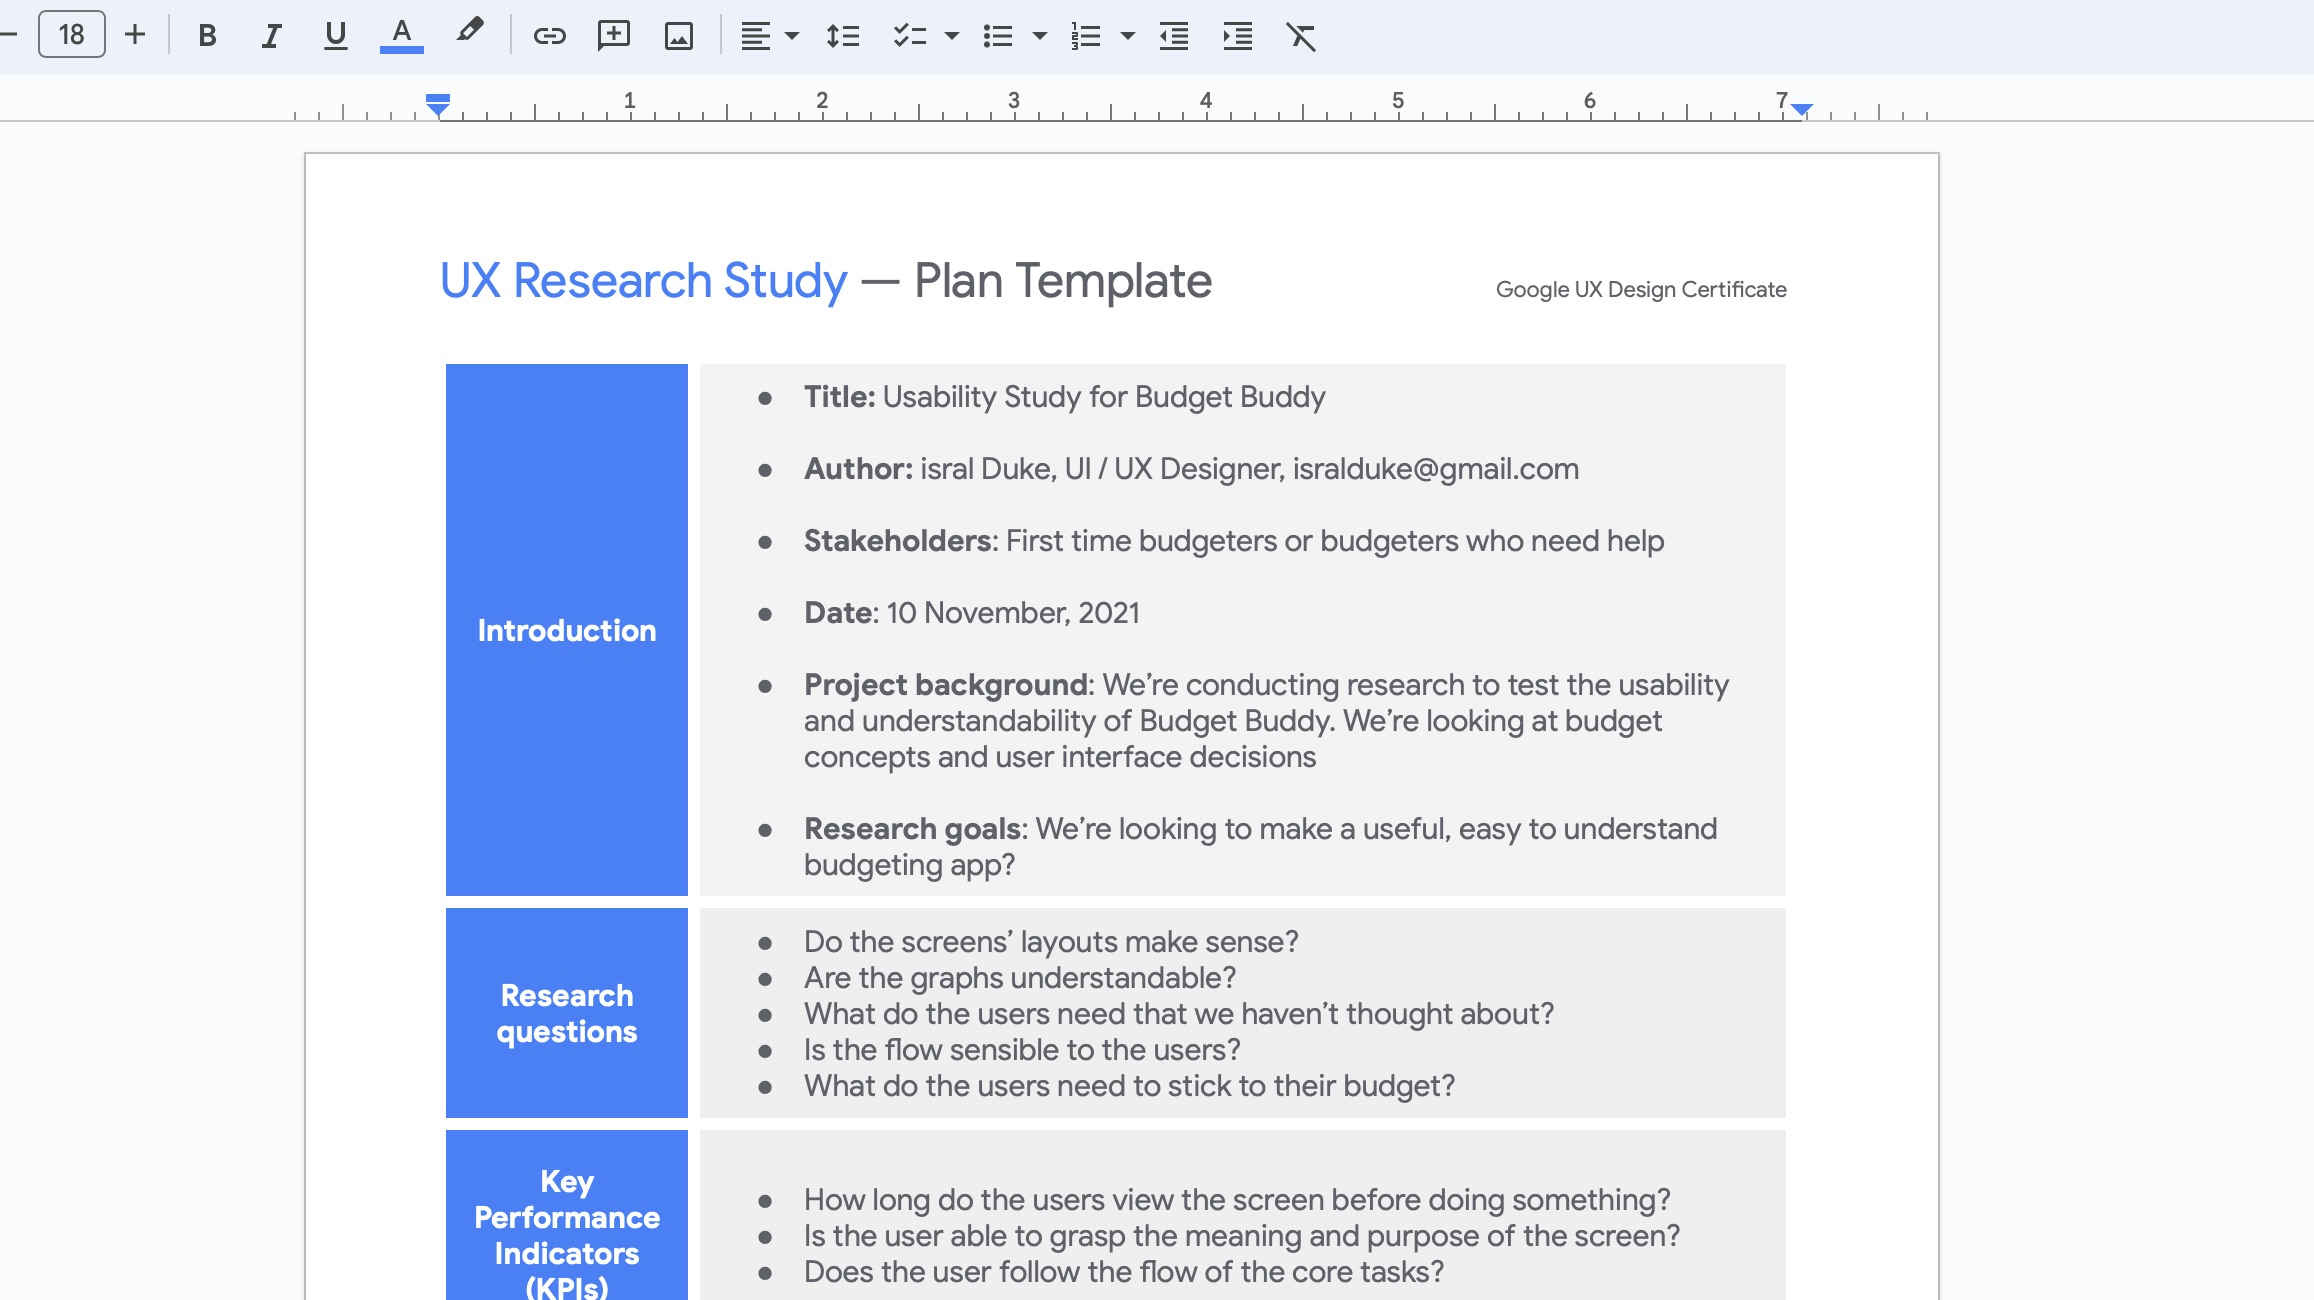This screenshot has width=2314, height=1300.
Task: Click 'Does the user follow the flow' line
Action: point(1124,1272)
